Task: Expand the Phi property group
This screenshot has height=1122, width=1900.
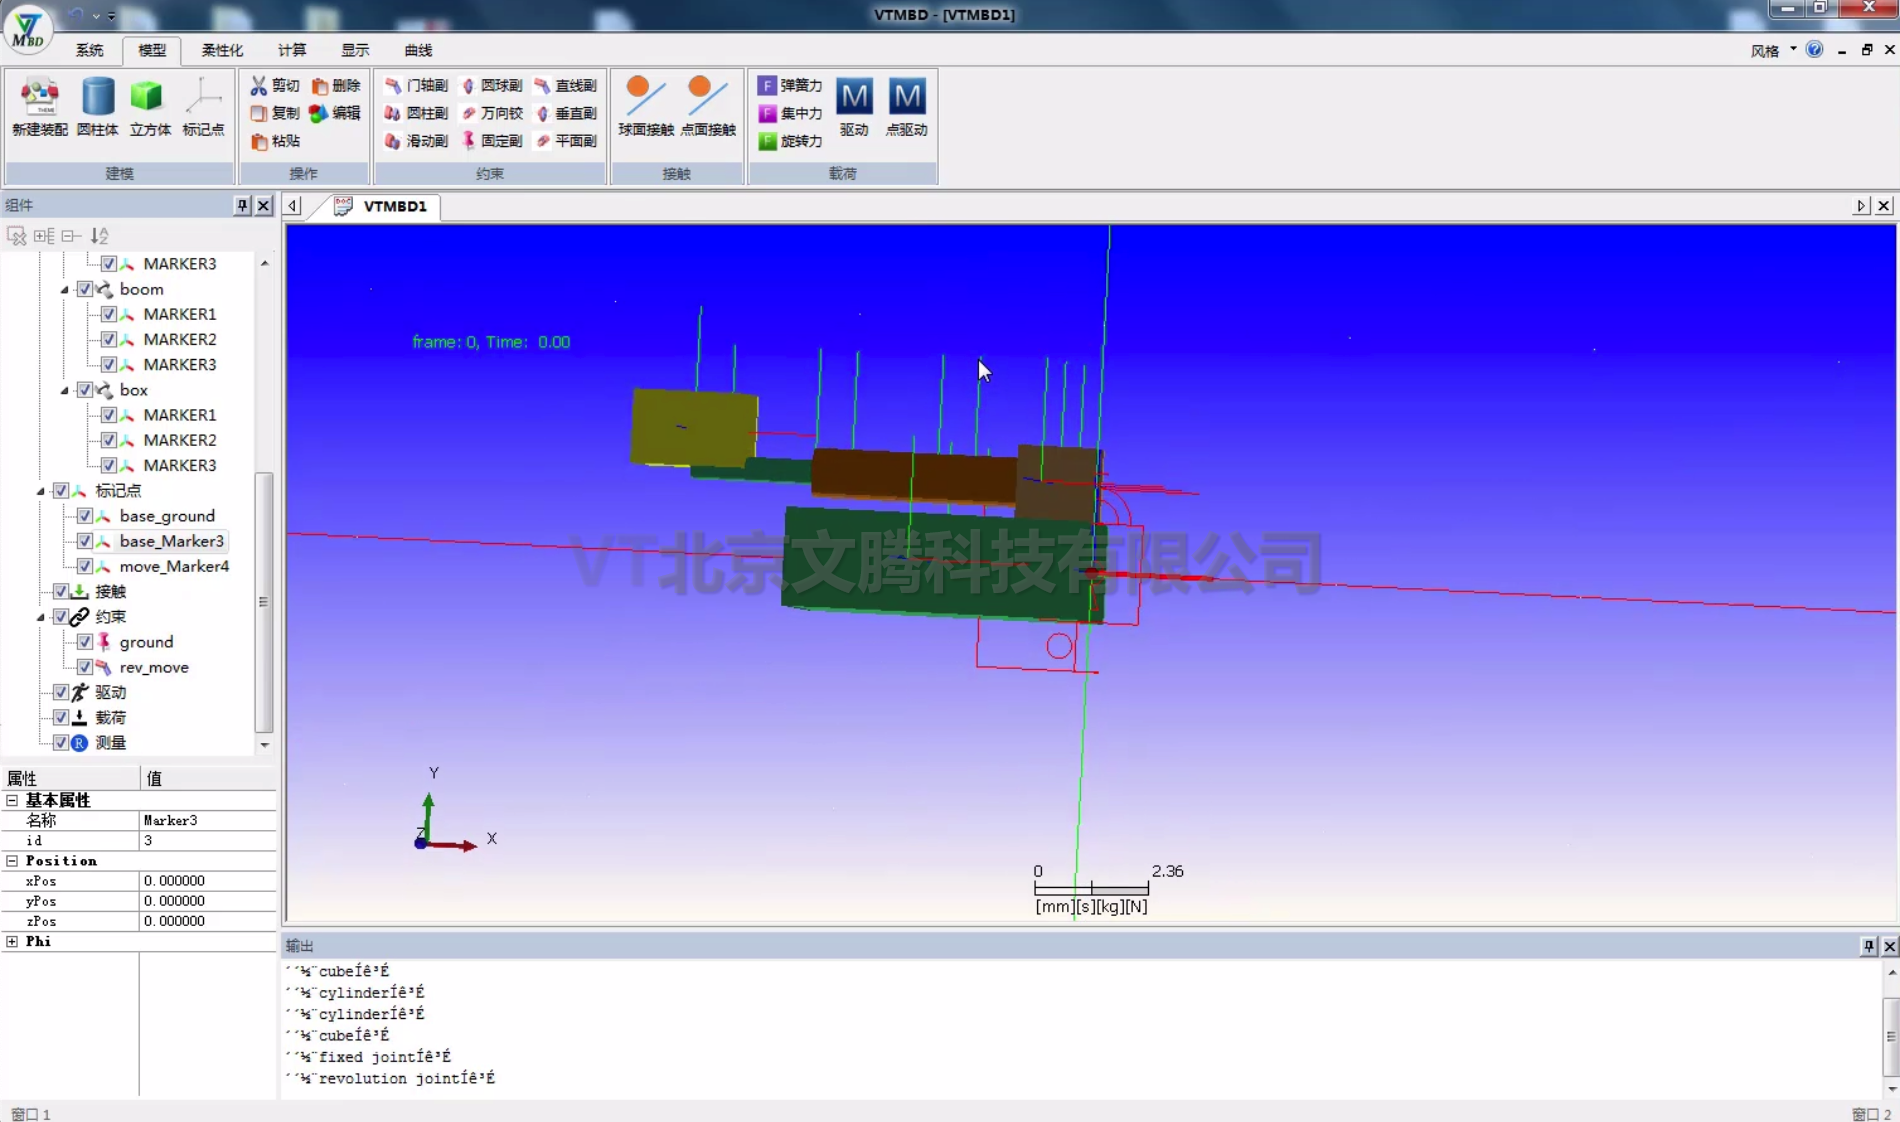Action: click(12, 941)
